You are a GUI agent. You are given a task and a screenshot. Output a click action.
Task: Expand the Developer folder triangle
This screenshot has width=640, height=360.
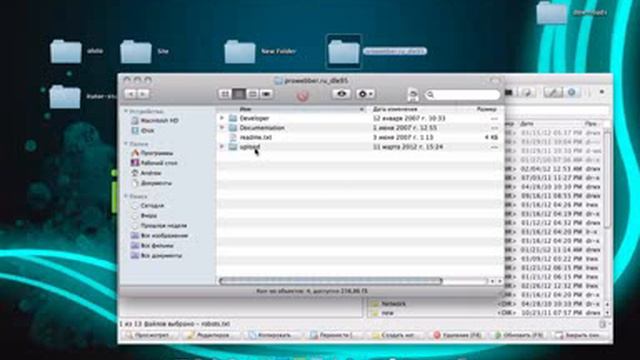(x=222, y=118)
